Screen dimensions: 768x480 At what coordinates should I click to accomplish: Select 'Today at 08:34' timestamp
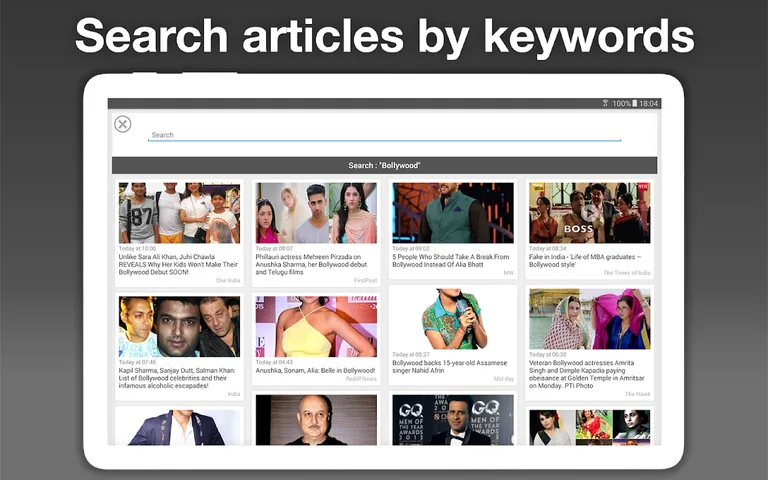(548, 249)
